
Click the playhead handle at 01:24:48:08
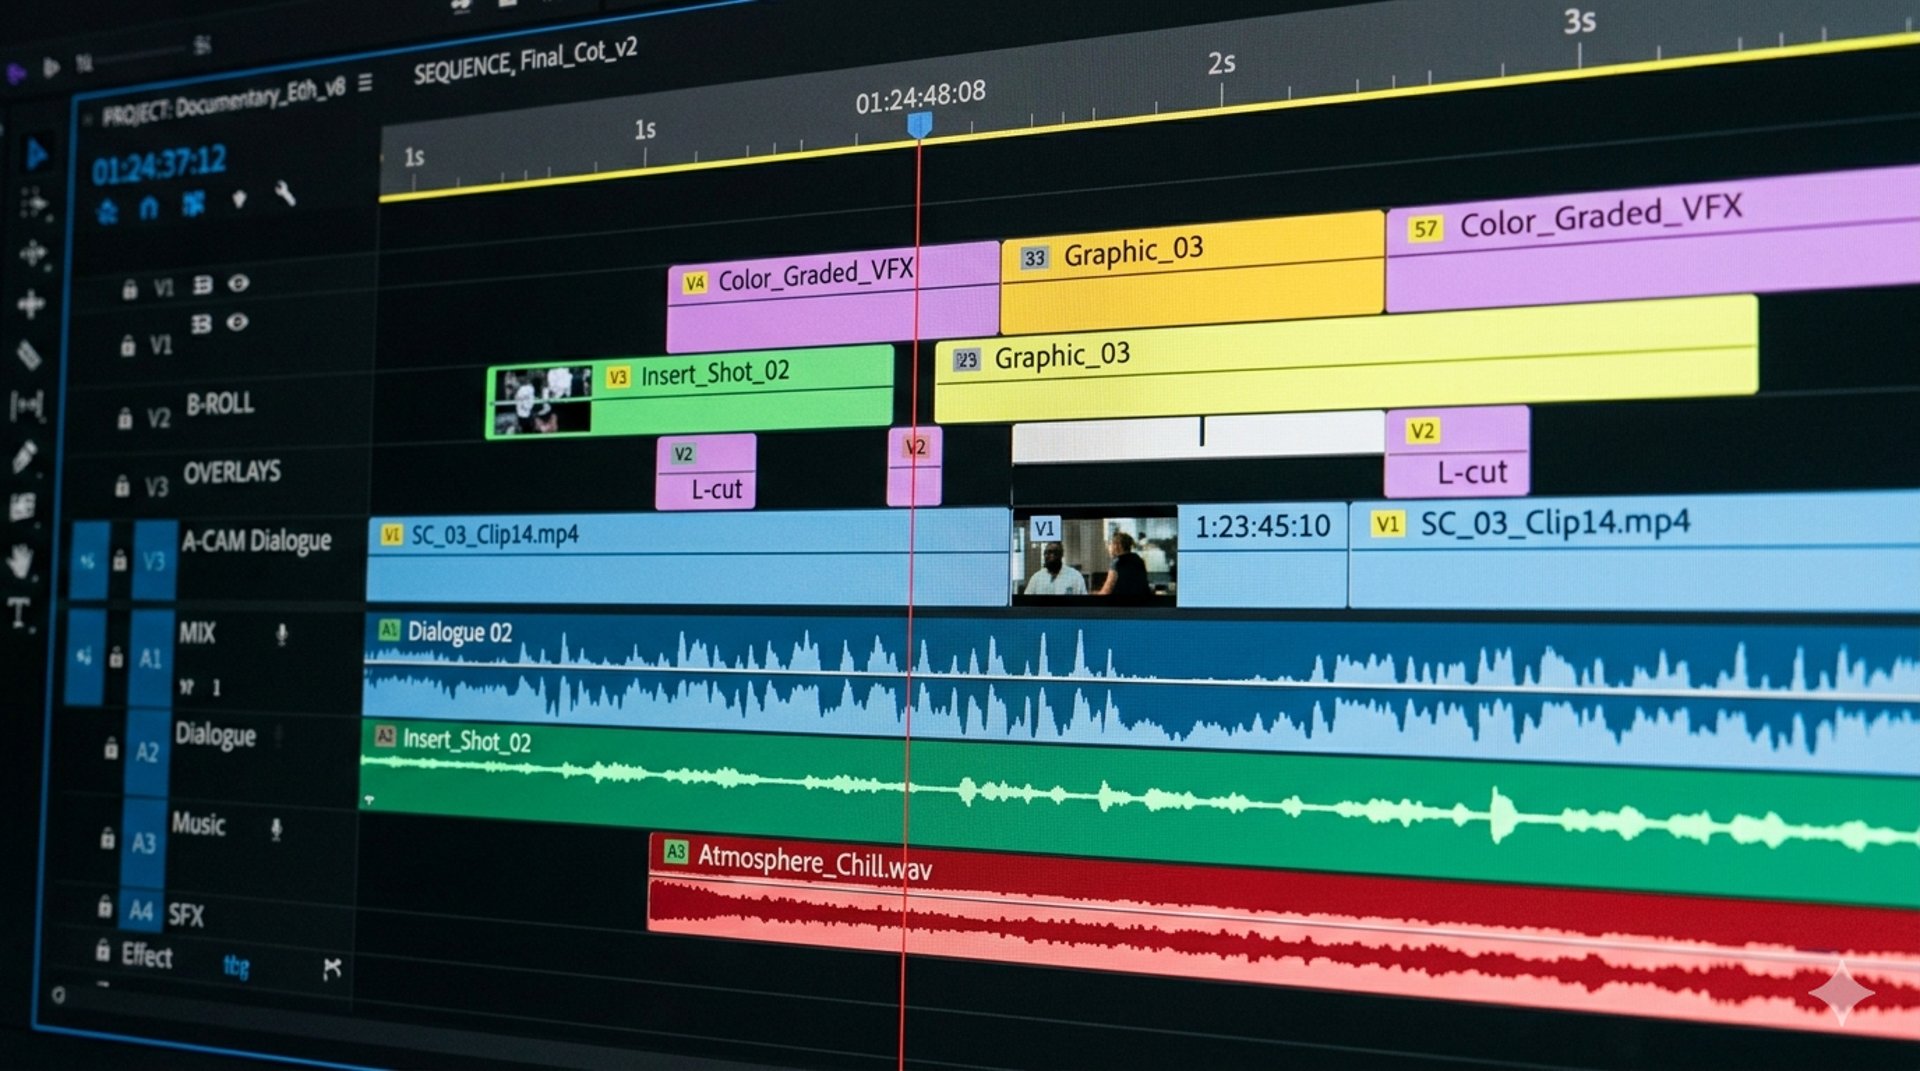click(920, 125)
